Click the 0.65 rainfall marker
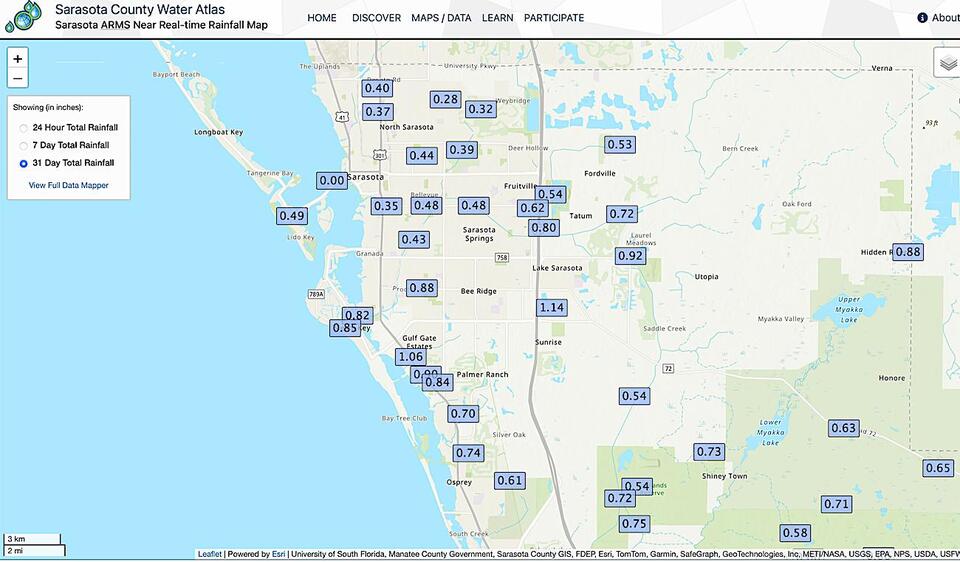Screen dimensions: 960x562 938,468
